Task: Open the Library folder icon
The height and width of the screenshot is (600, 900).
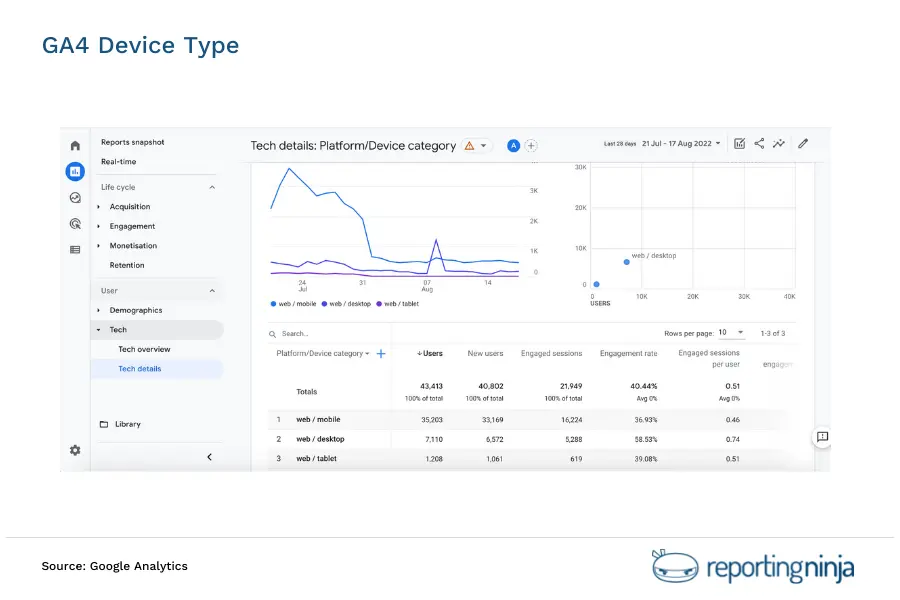Action: (x=104, y=424)
